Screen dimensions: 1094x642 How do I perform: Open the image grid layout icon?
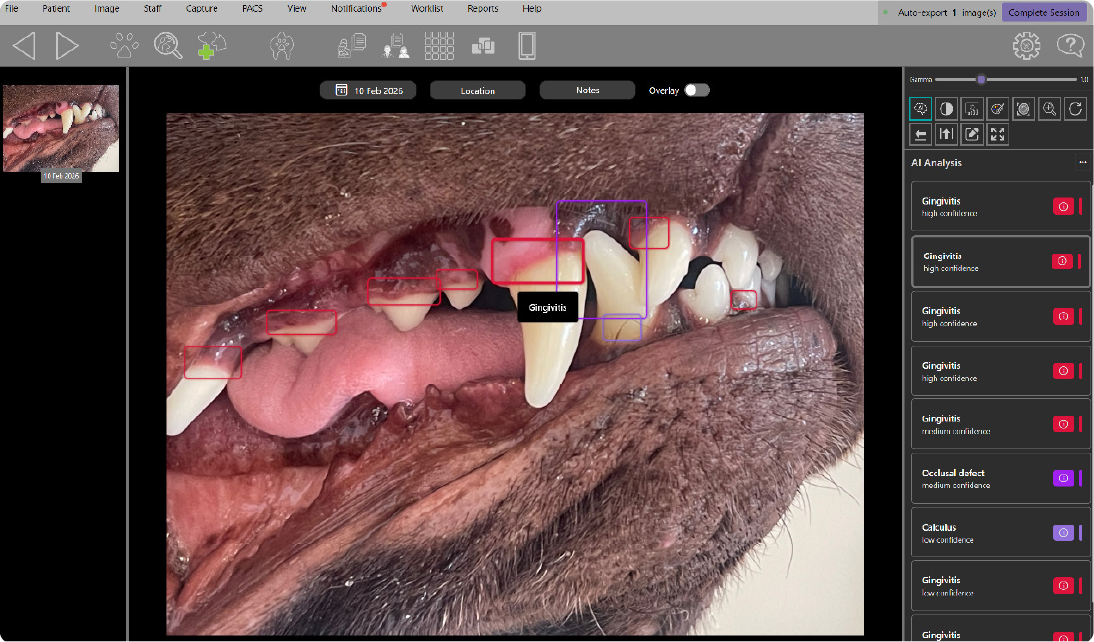coord(440,46)
